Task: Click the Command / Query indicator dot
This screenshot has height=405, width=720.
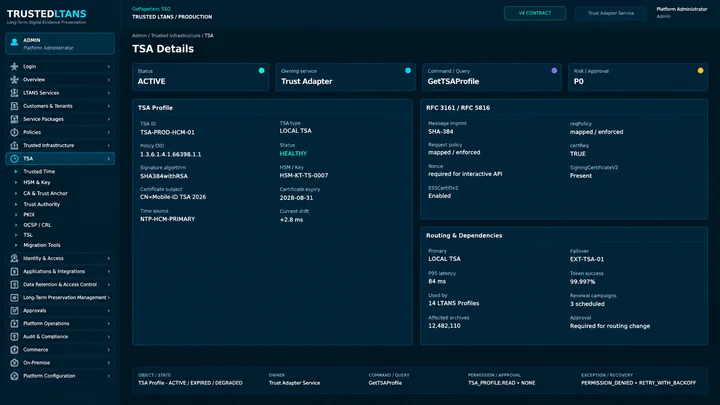Action: coord(554,71)
